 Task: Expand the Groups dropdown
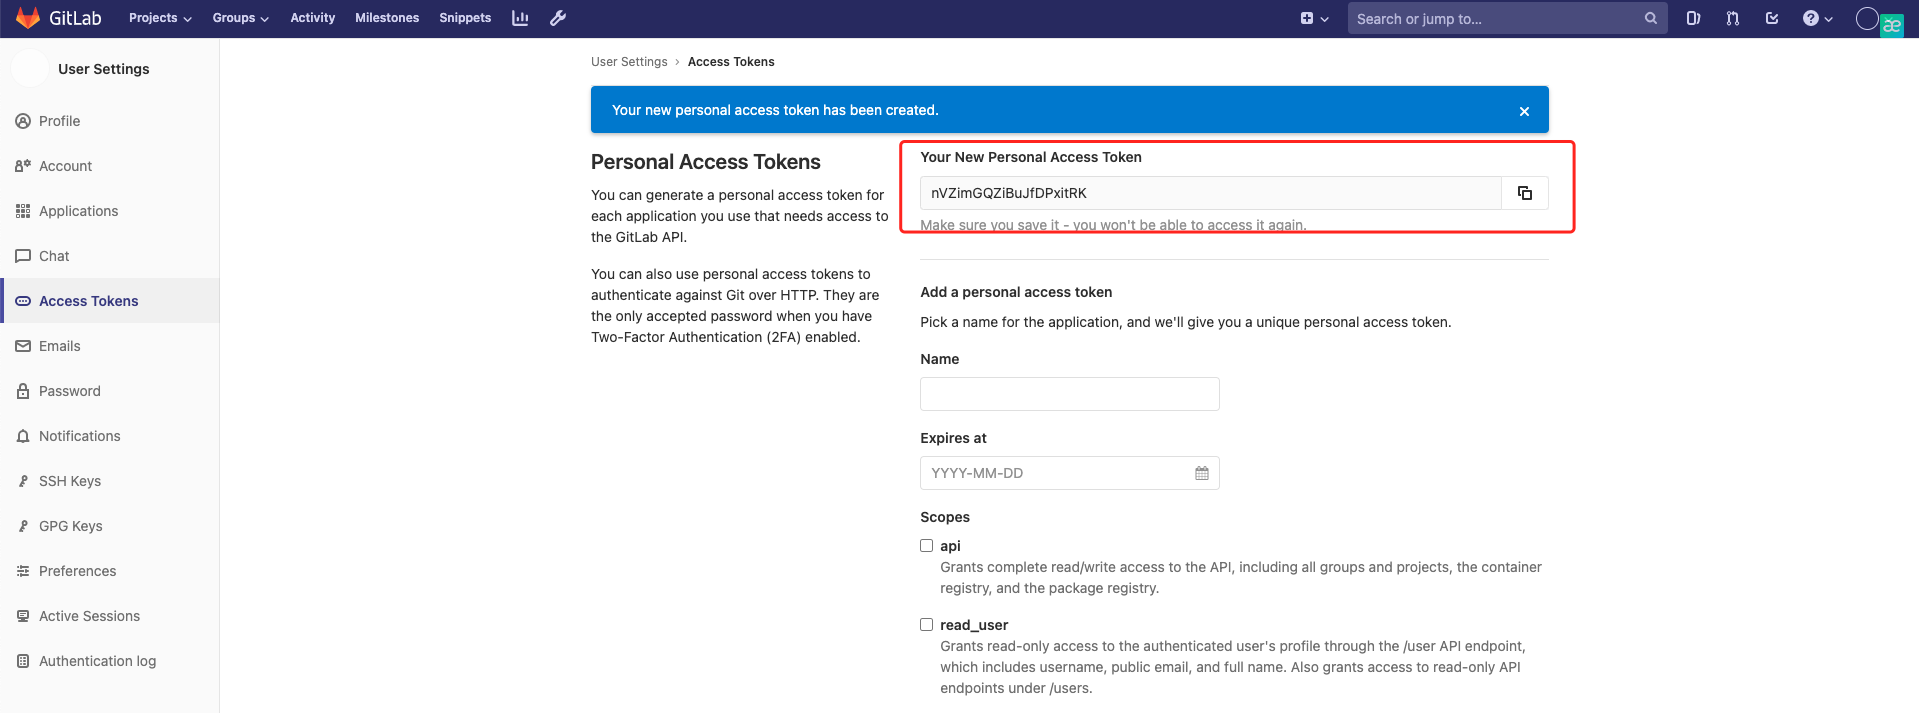[240, 18]
